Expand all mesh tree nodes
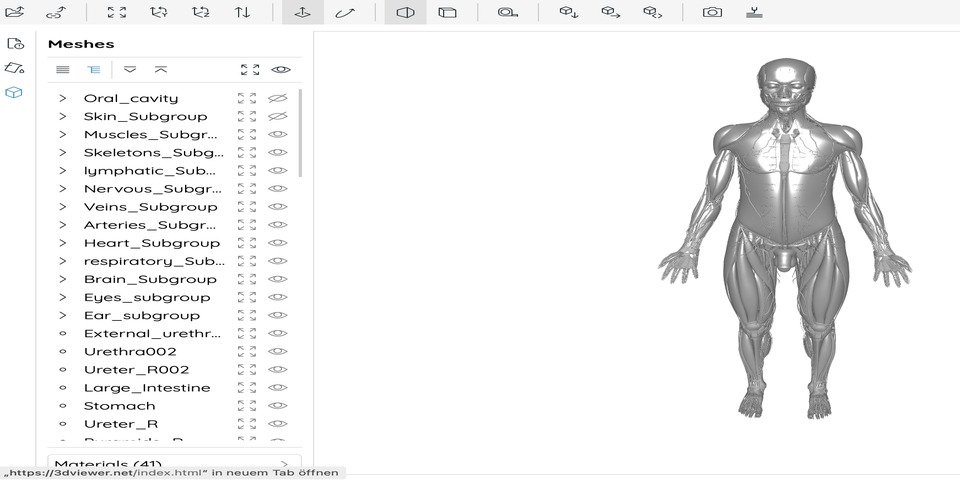Viewport: 960px width, 480px height. pyautogui.click(x=130, y=70)
